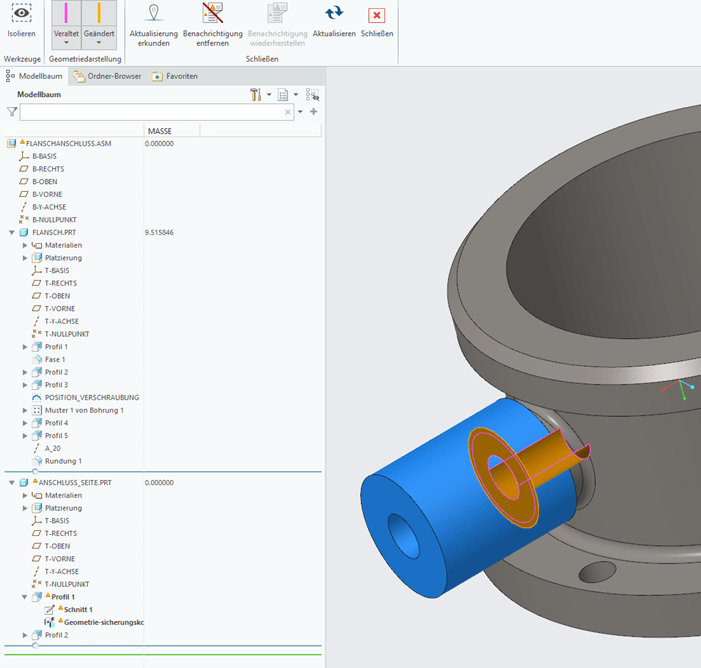Select the Fase 1 feature

[55, 359]
